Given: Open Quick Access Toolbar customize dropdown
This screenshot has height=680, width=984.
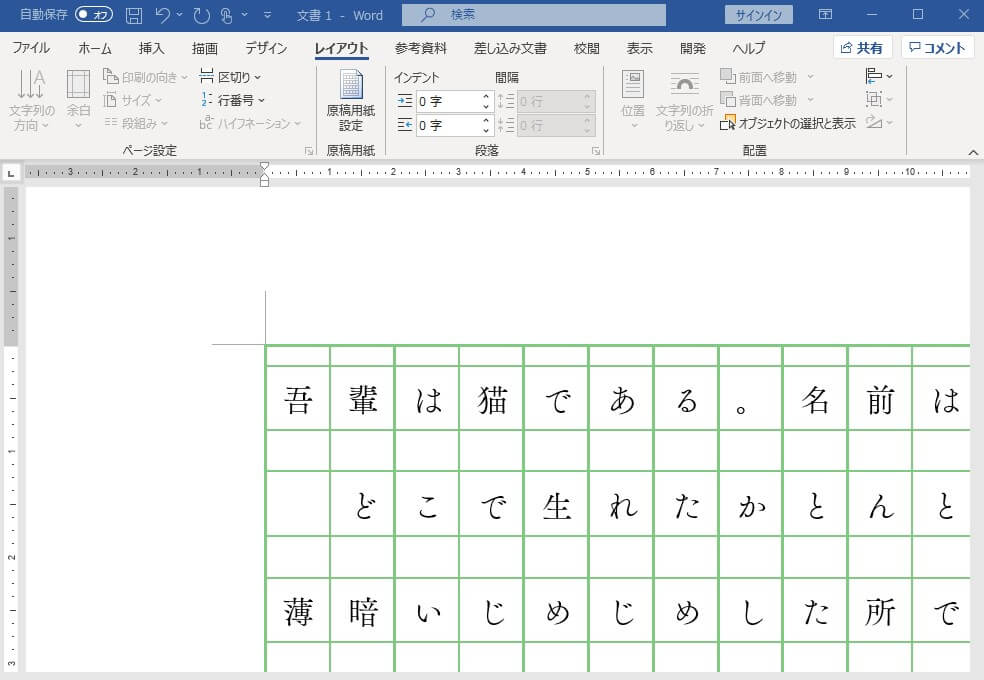Looking at the screenshot, I should tap(267, 14).
